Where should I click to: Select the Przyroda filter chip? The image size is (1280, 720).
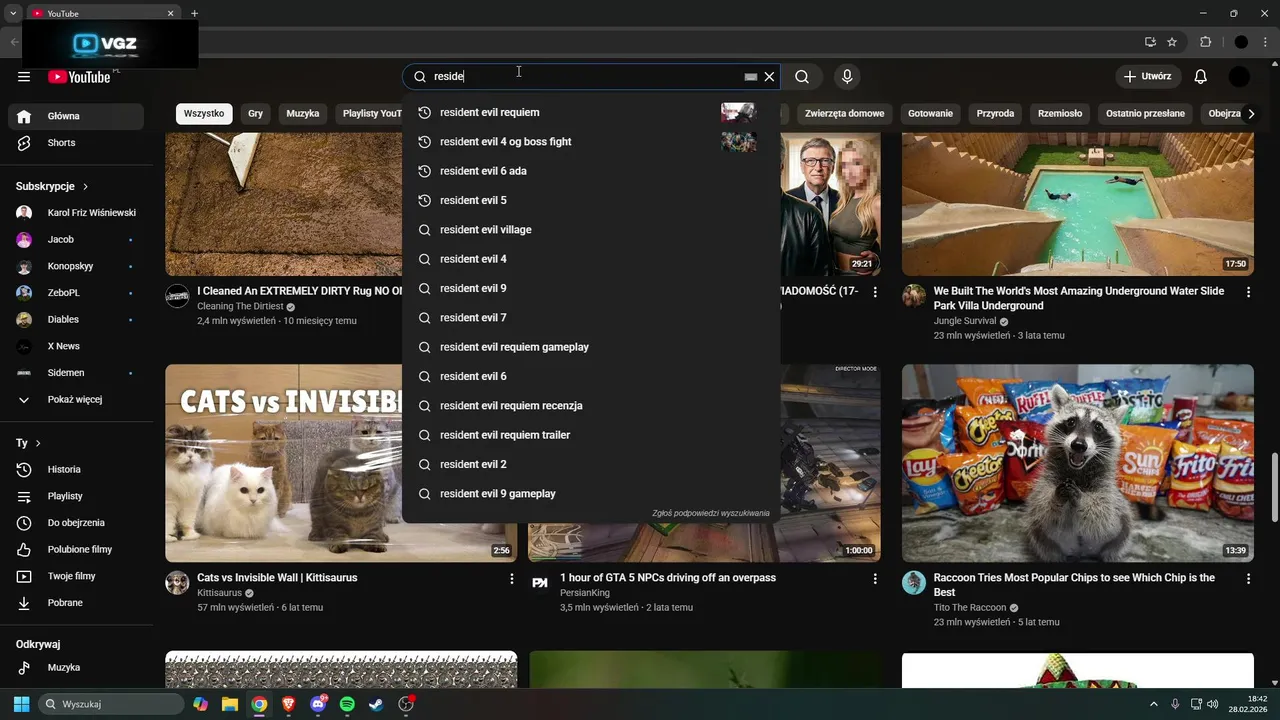point(996,114)
